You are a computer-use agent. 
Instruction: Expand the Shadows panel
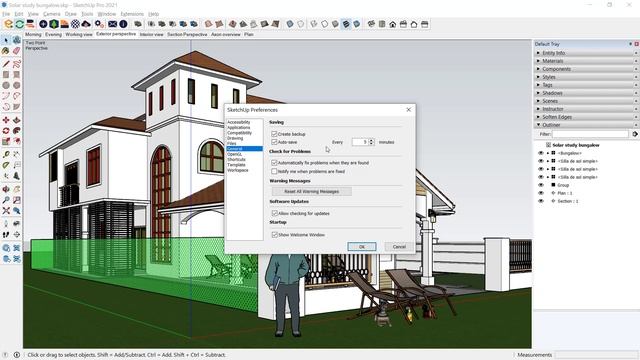[586, 93]
